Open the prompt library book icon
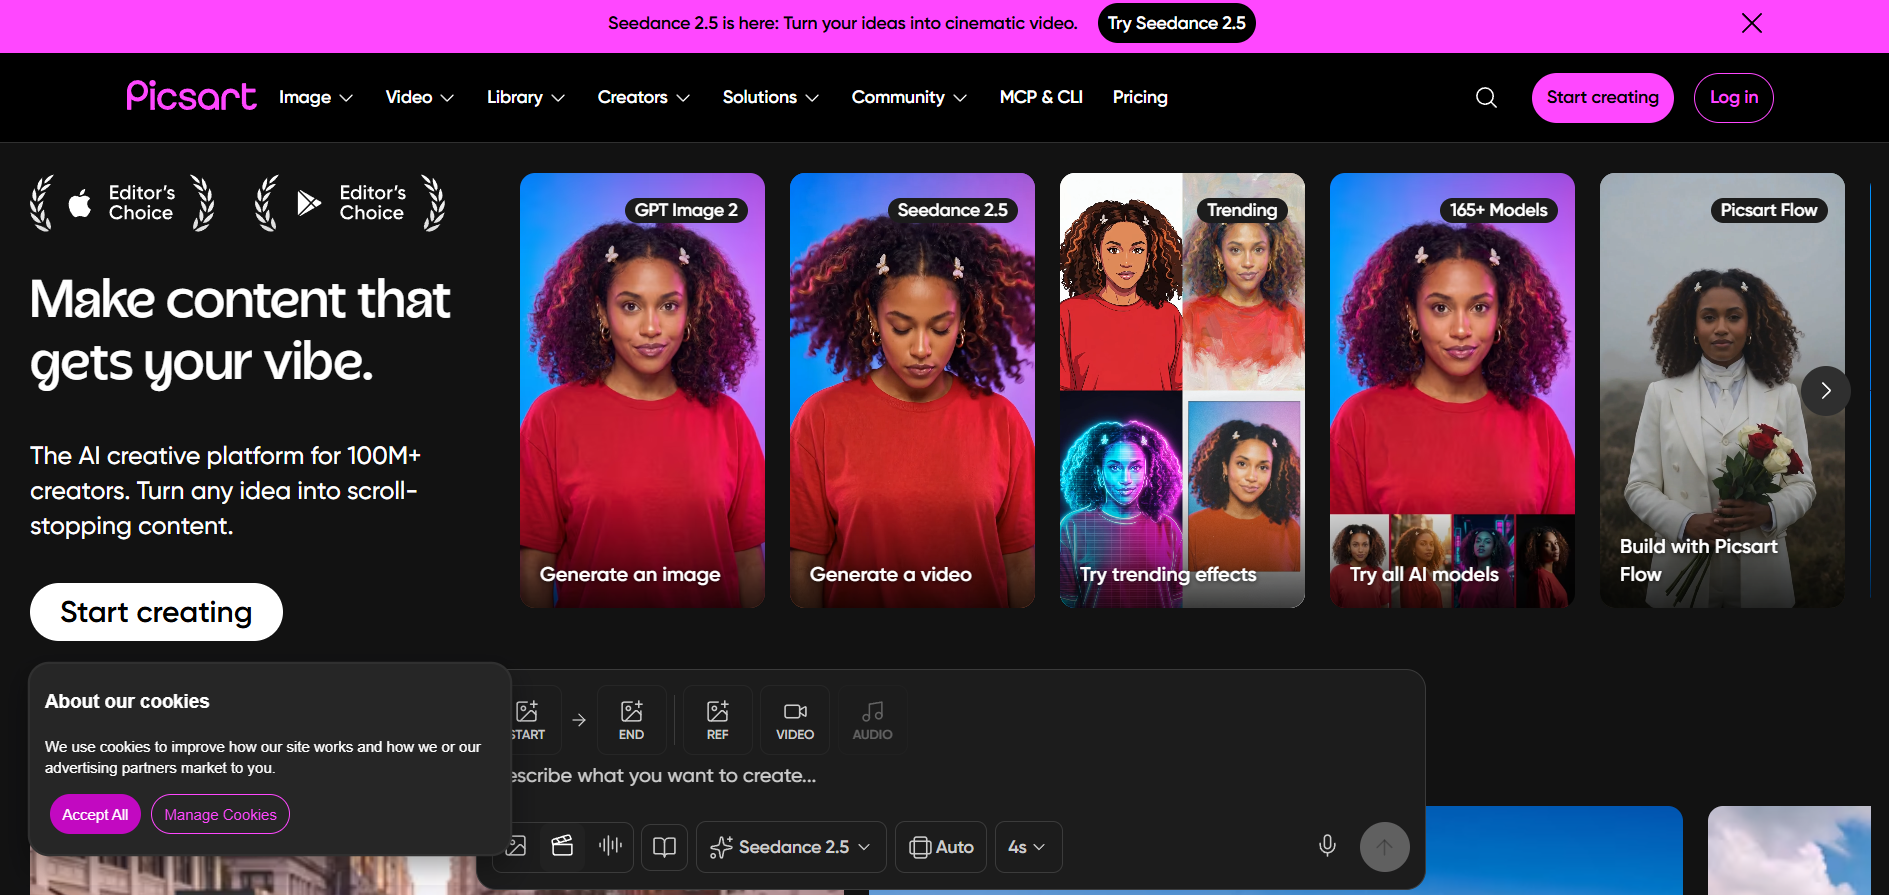The image size is (1889, 895). tap(664, 847)
